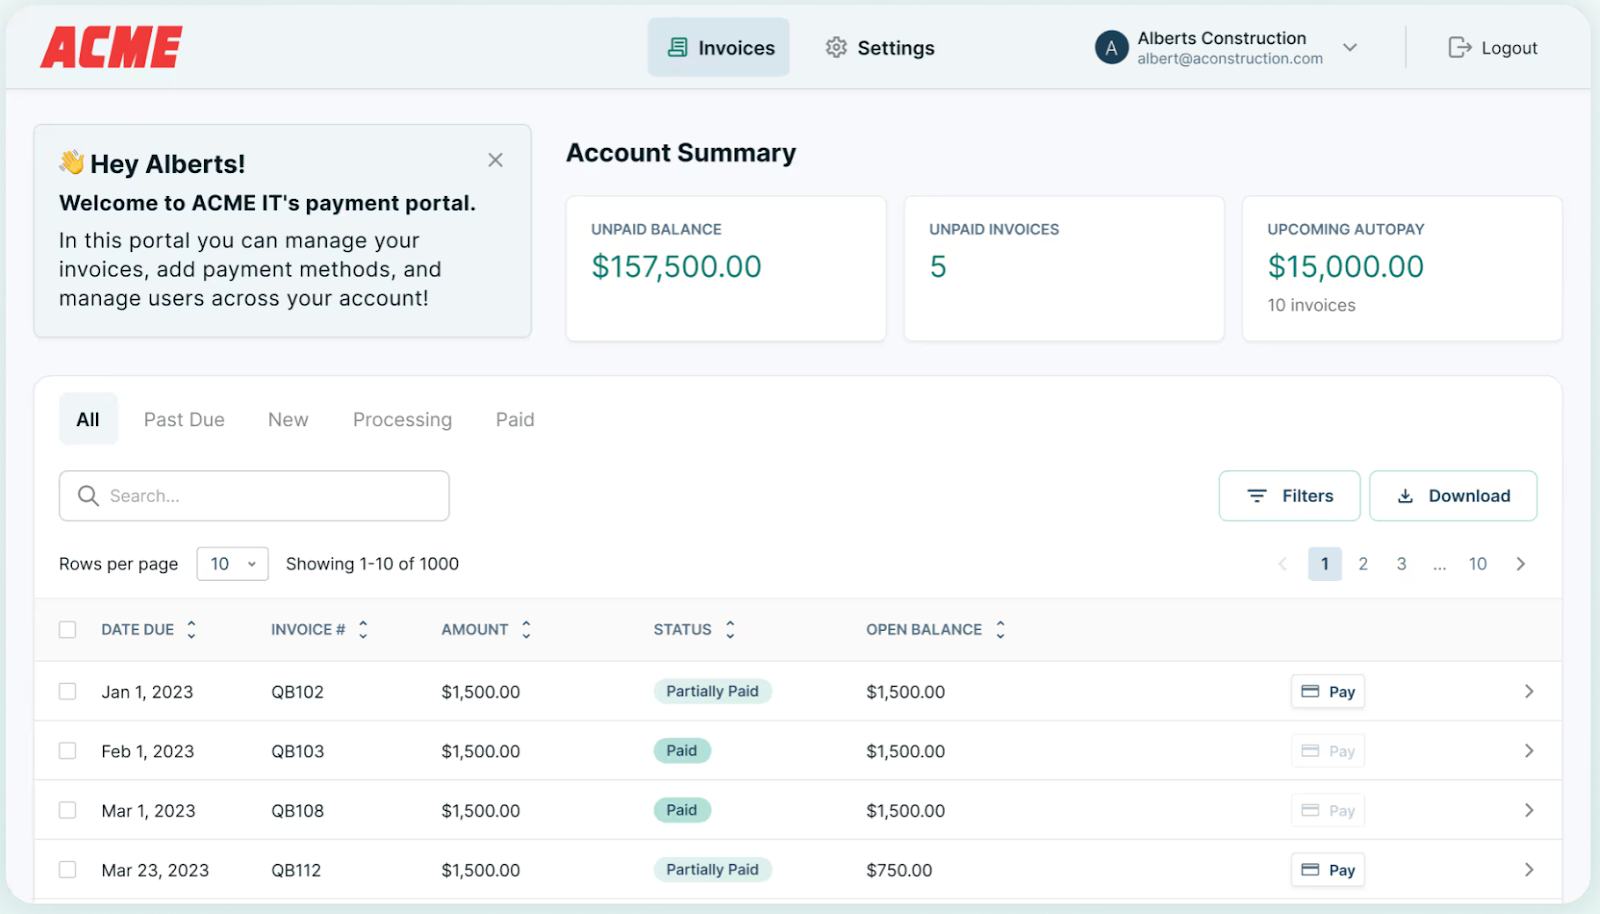This screenshot has height=914, width=1600.
Task: Open the Rows per page dropdown
Action: (x=233, y=564)
